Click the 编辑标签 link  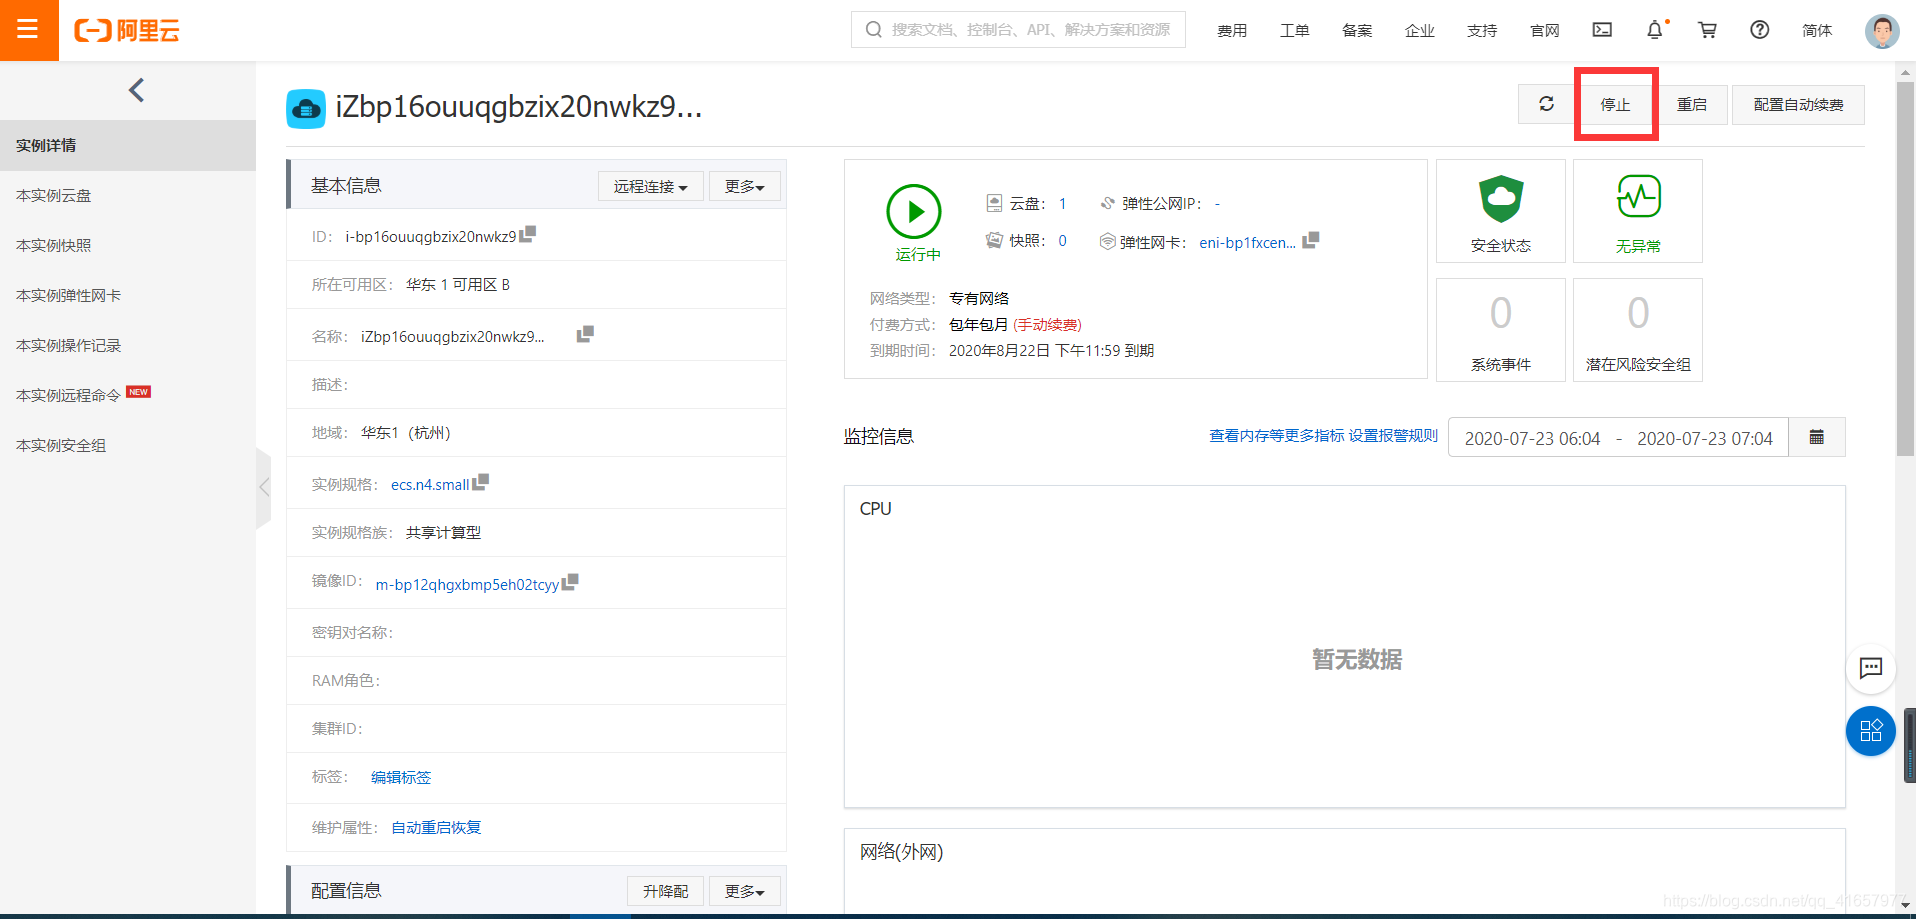coord(401,777)
